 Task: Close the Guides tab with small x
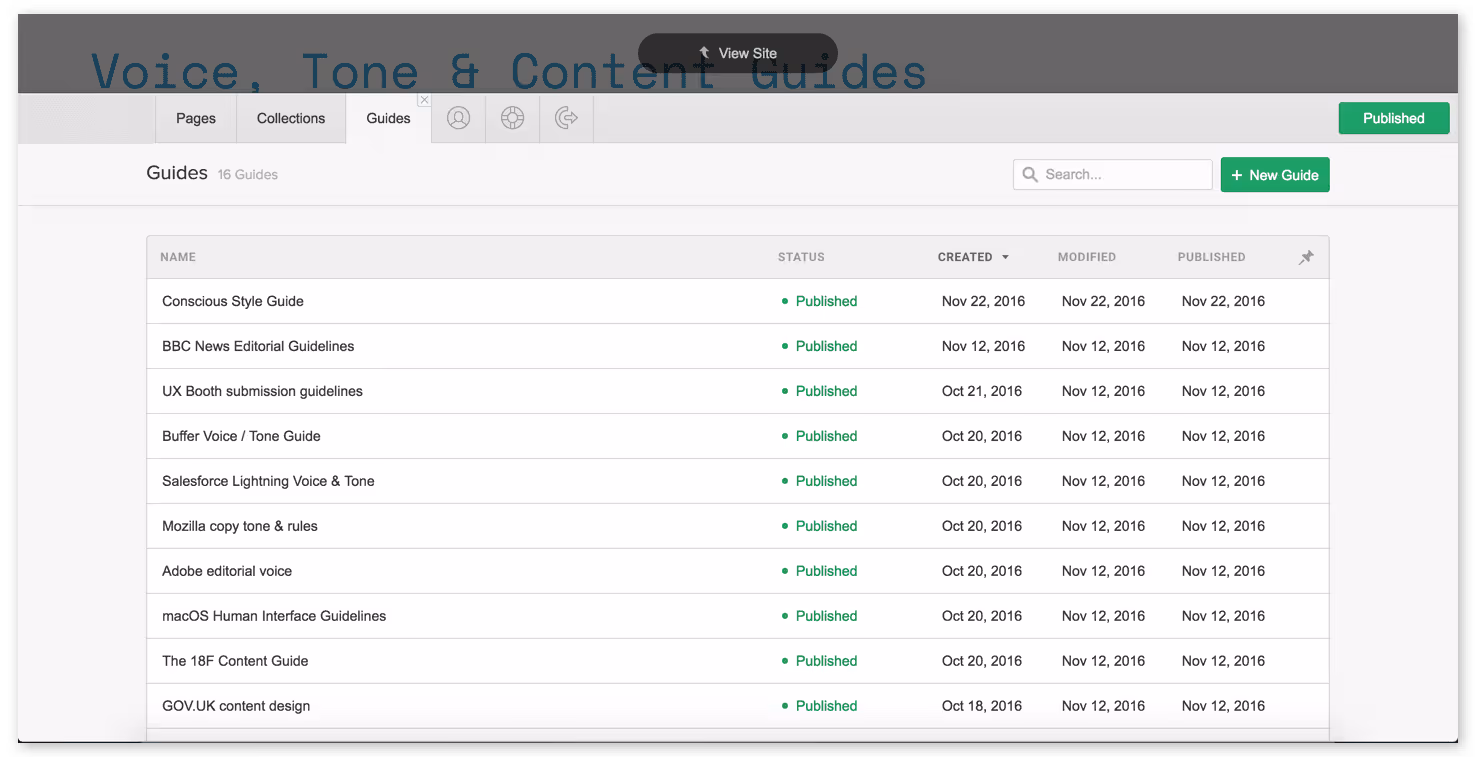click(424, 100)
